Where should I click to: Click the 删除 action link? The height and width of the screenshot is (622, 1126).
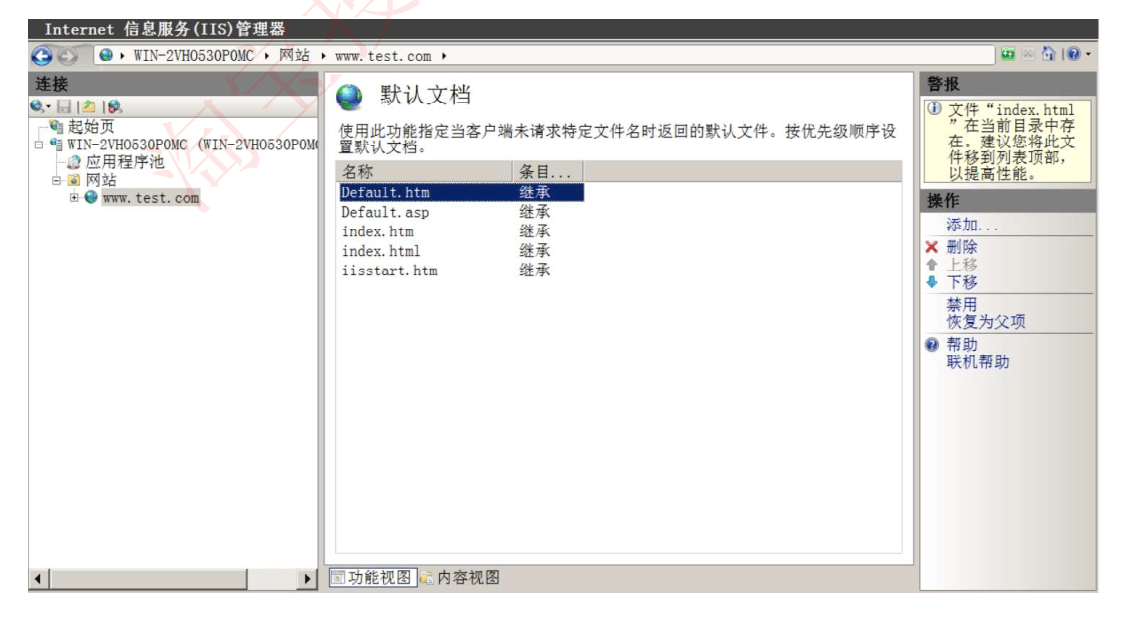(x=962, y=247)
